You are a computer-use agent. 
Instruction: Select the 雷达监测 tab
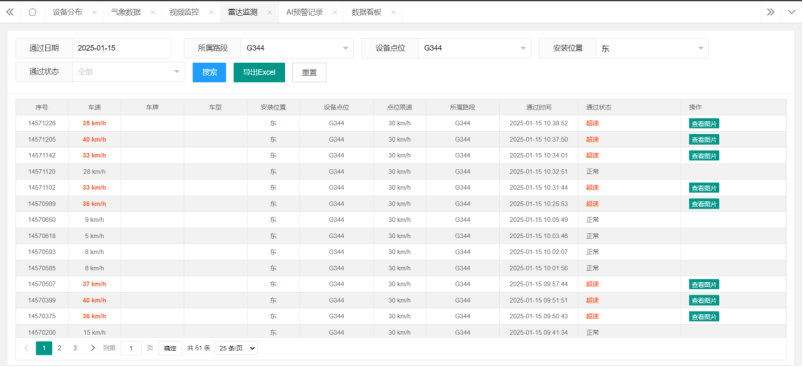pyautogui.click(x=242, y=12)
